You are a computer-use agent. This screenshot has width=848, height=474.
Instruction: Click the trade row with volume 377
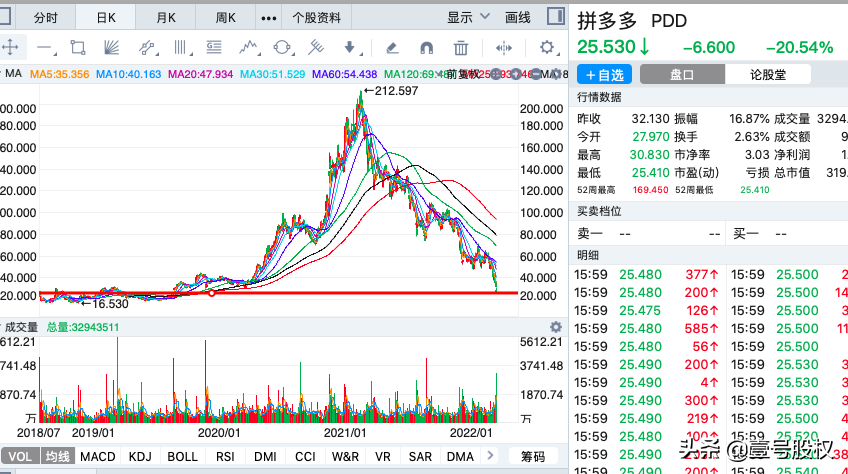pos(647,275)
